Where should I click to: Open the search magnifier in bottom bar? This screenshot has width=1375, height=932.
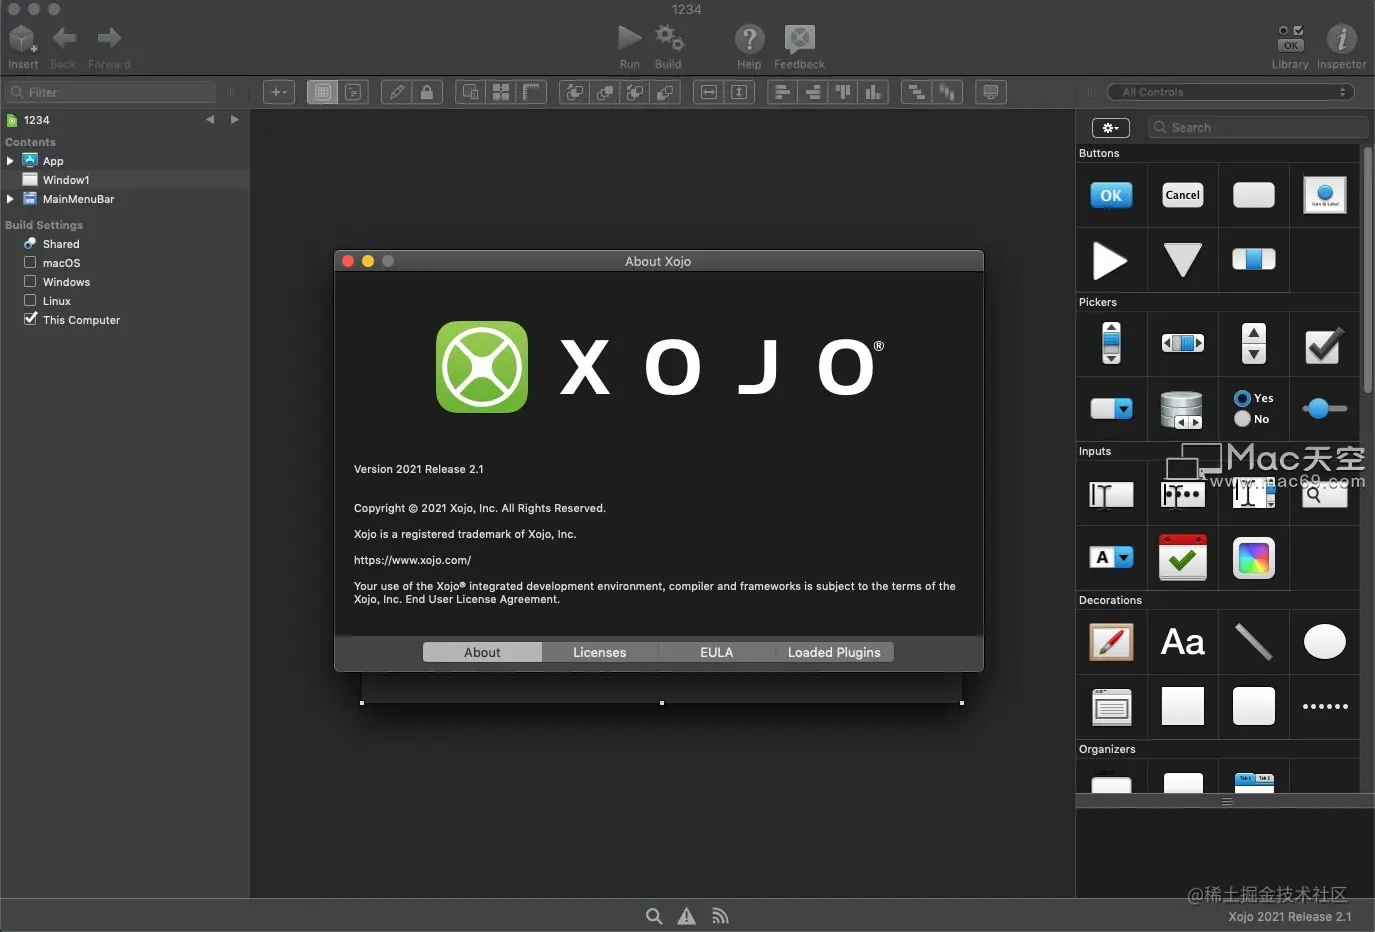[x=654, y=916]
